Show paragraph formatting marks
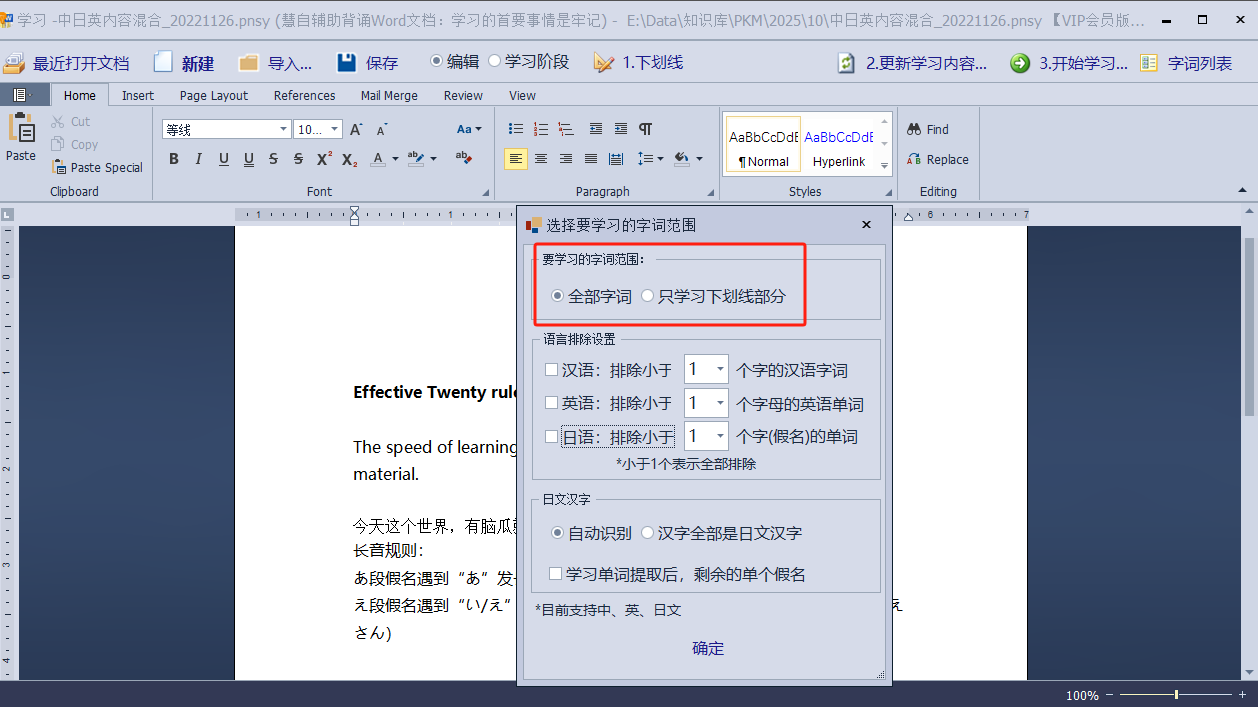 click(646, 129)
